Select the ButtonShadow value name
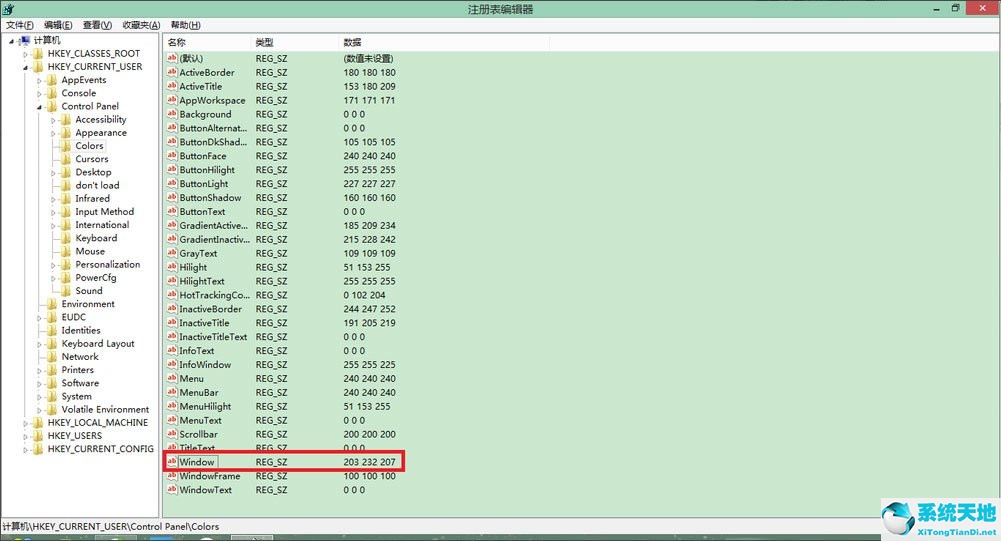The height and width of the screenshot is (541, 1001). (210, 197)
